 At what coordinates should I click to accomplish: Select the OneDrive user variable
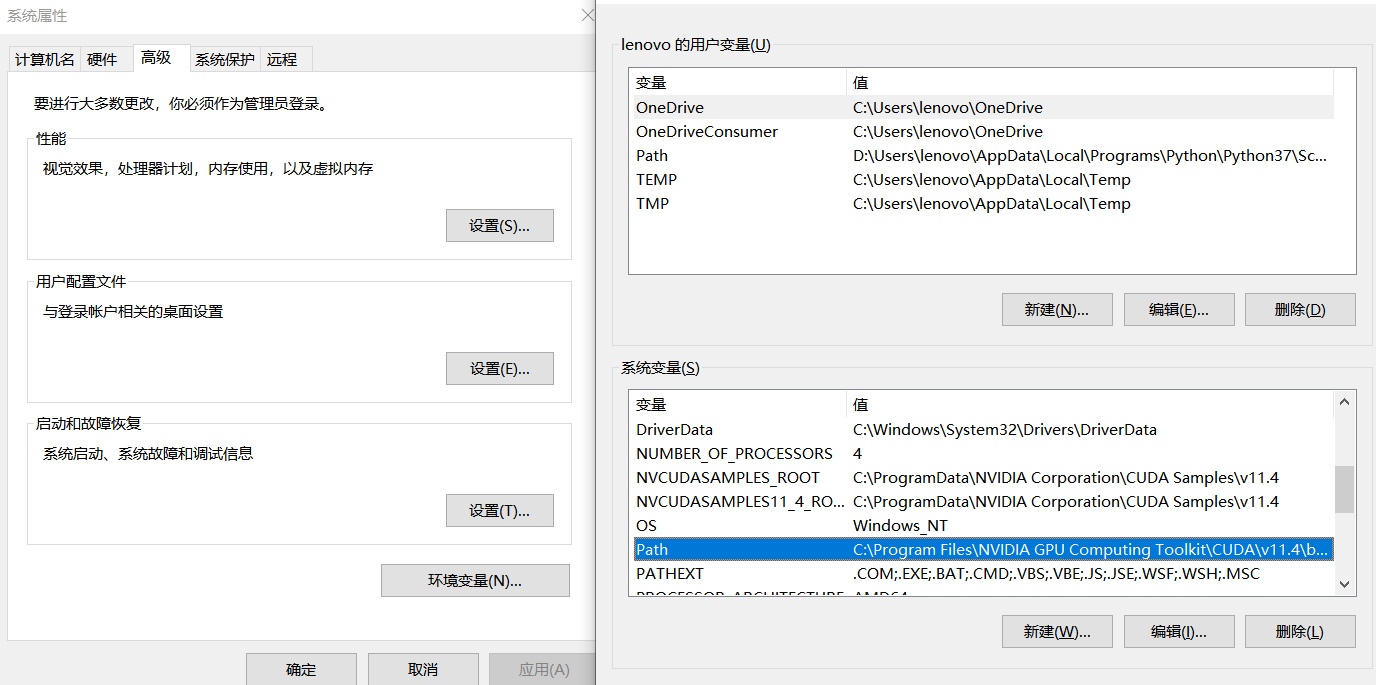tap(700, 107)
